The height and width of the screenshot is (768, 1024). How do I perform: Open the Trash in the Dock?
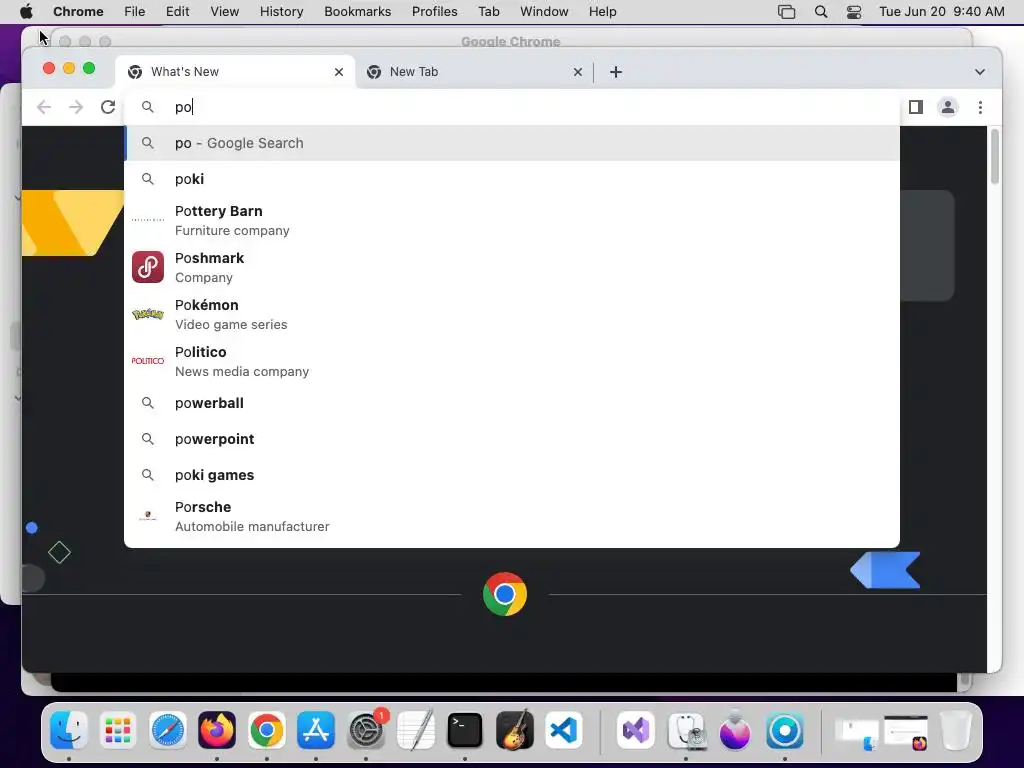[955, 730]
